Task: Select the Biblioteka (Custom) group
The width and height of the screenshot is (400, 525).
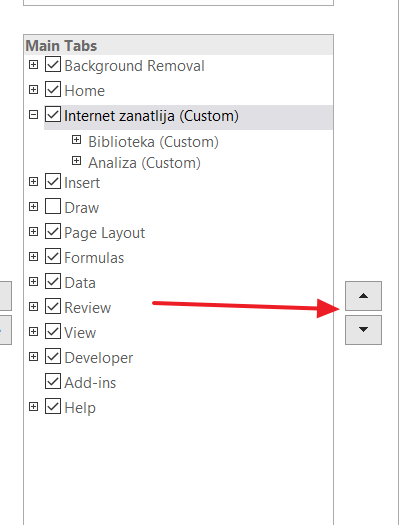Action: coord(153,142)
